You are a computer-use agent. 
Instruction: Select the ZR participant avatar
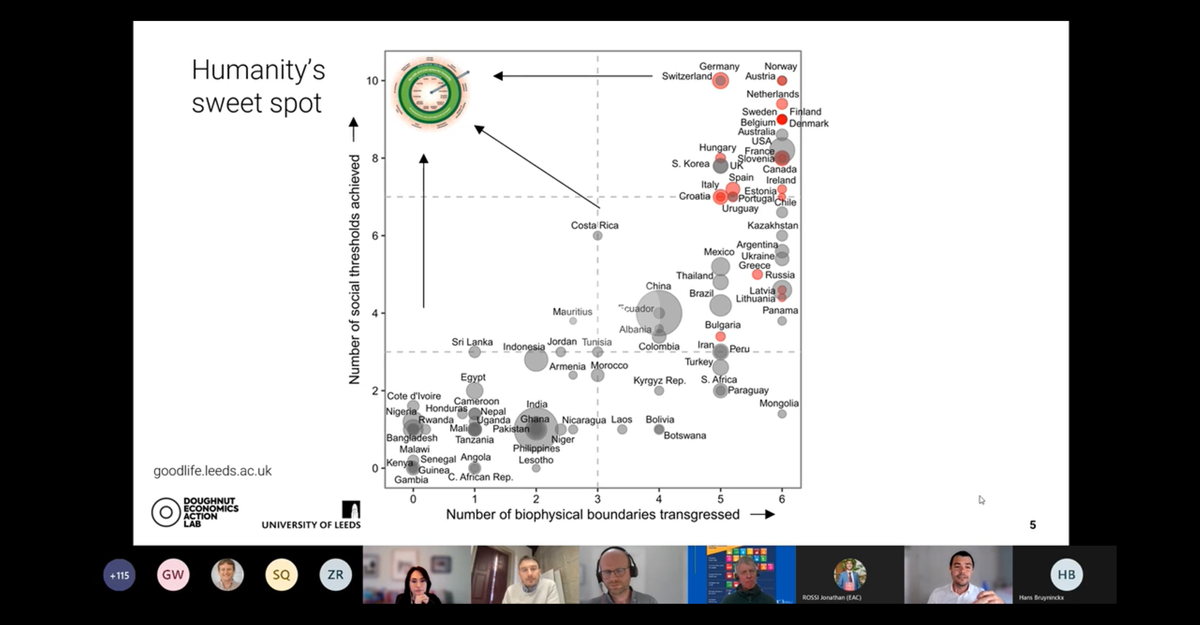coord(335,575)
